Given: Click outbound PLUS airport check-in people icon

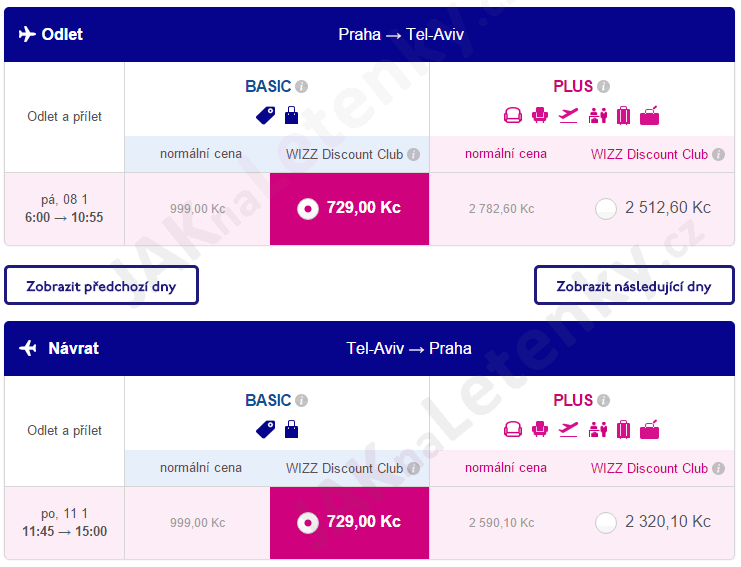Looking at the screenshot, I should [x=597, y=115].
